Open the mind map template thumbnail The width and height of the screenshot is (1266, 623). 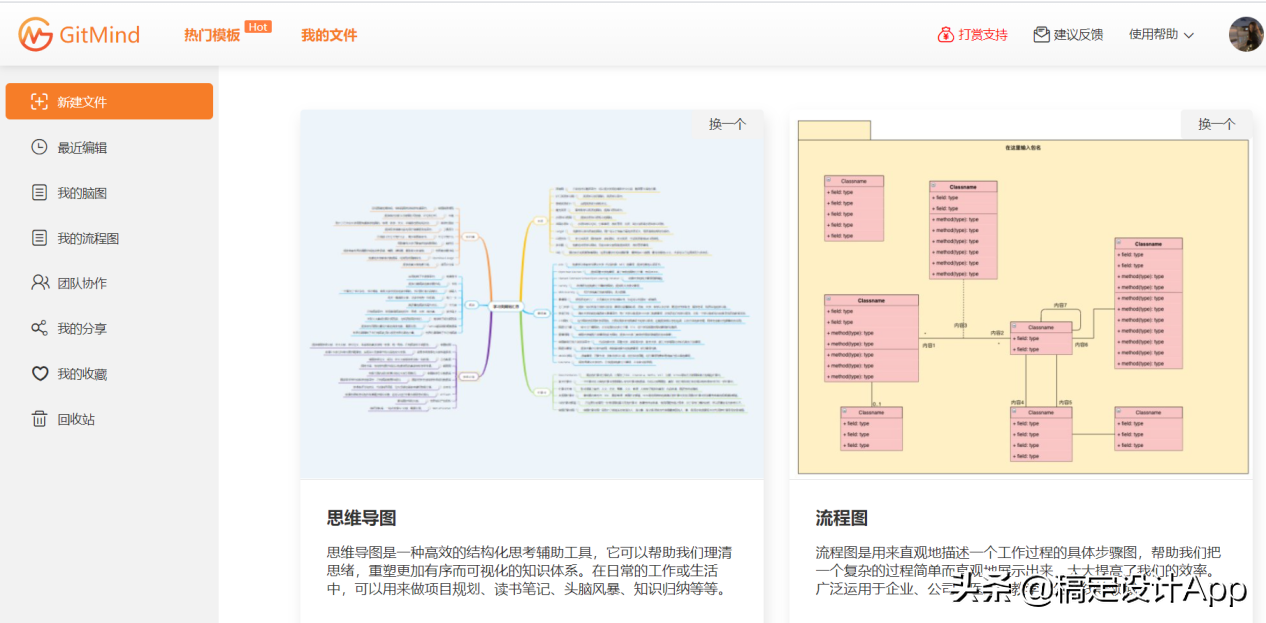[532, 294]
